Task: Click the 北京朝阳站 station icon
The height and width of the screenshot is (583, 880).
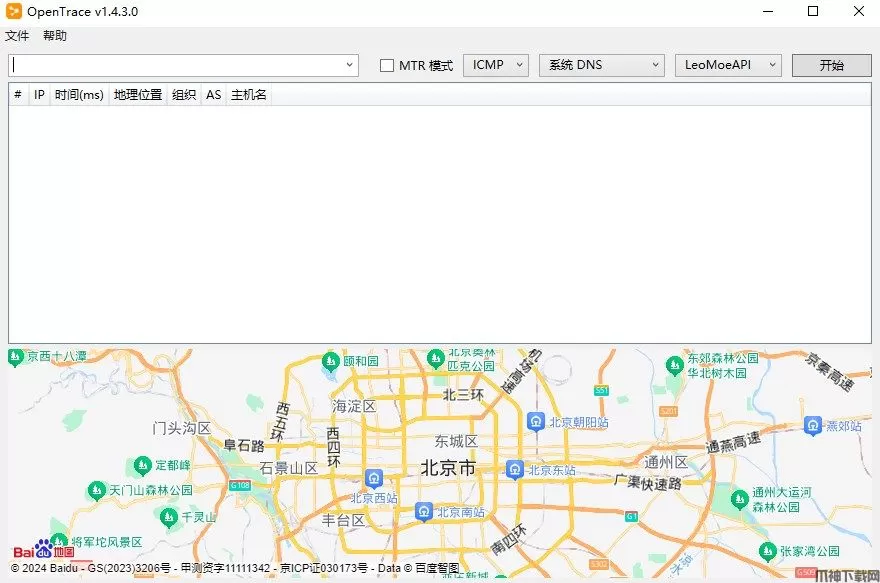Action: click(x=536, y=421)
